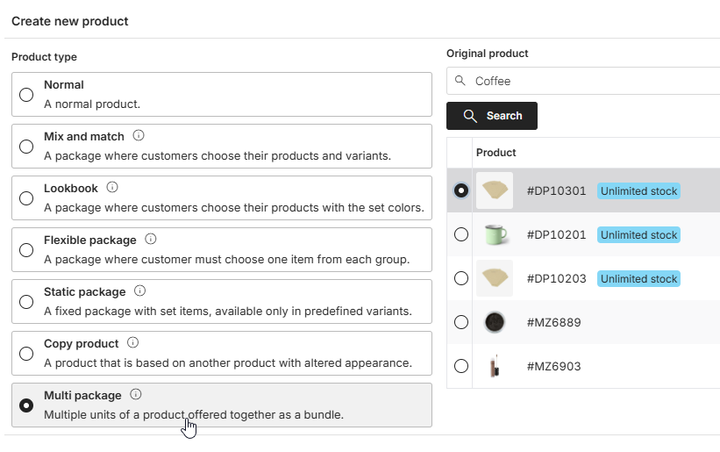Click the #MZ6903 product thumbnail
720x452 pixels.
coord(494,366)
